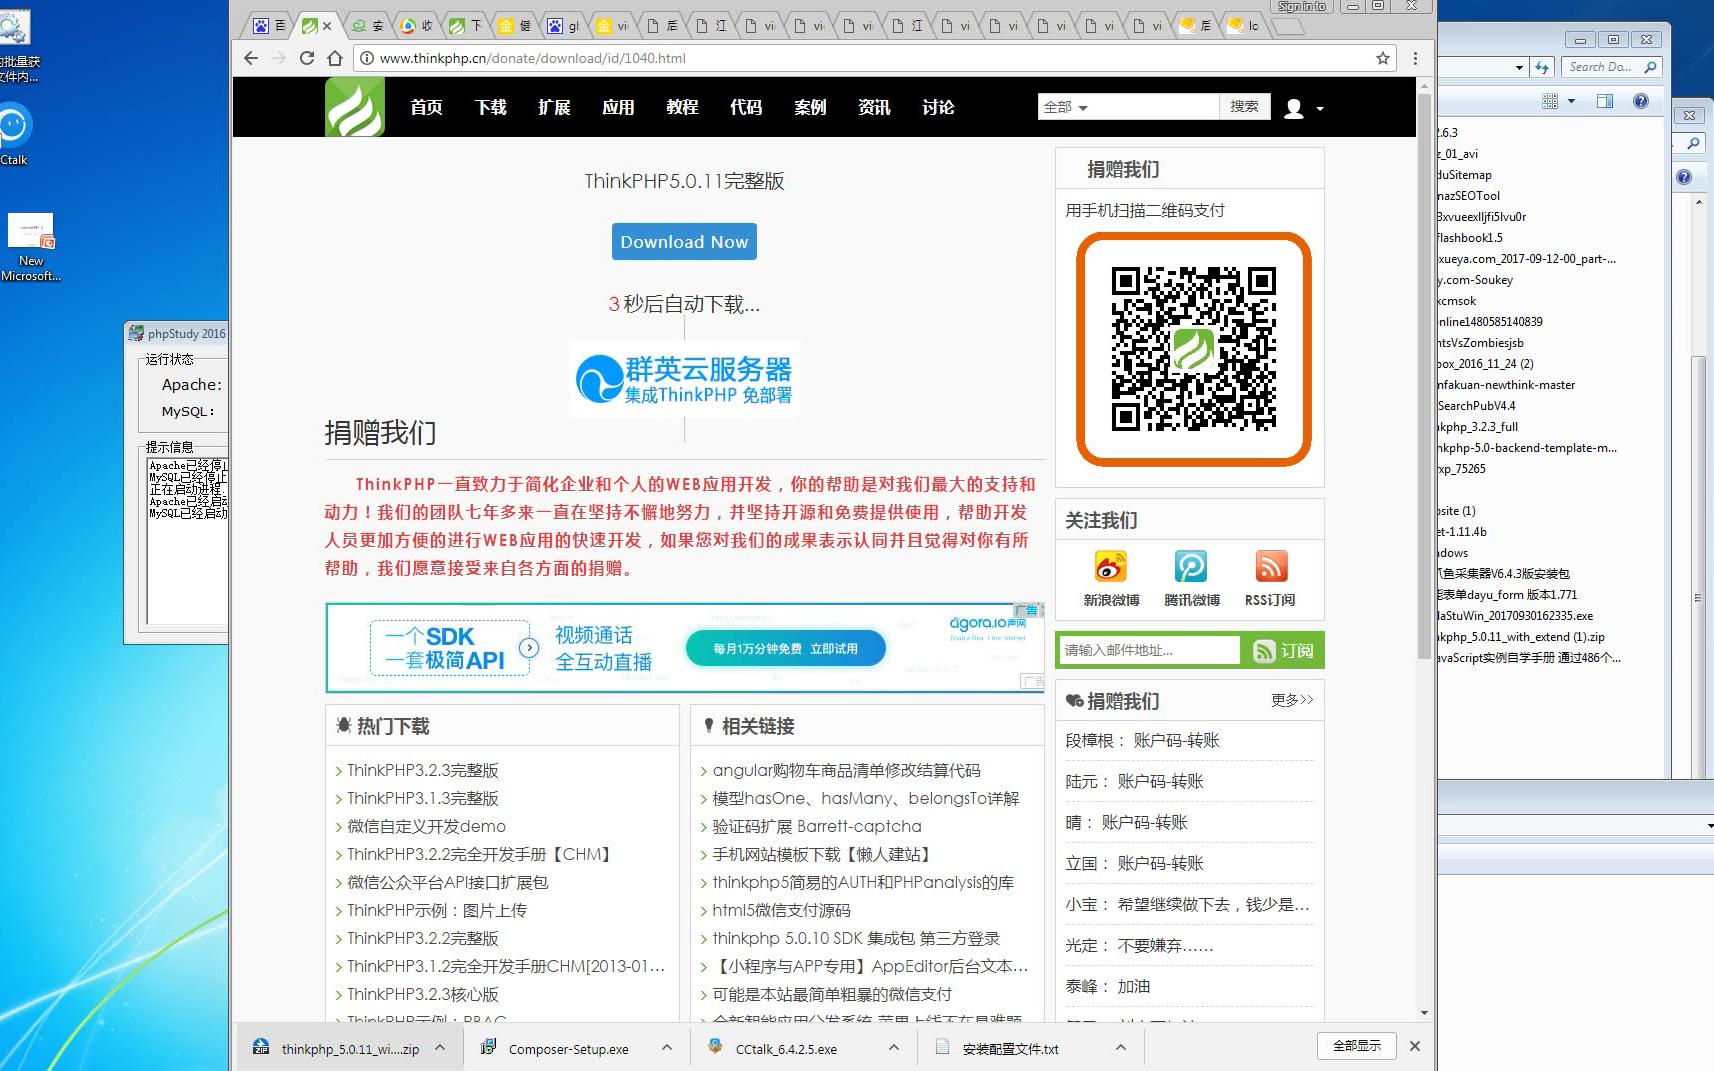Viewport: 1714px width, 1071px height.
Task: Select thinkphp_3.2.3_full in Explorer list
Action: (1478, 427)
